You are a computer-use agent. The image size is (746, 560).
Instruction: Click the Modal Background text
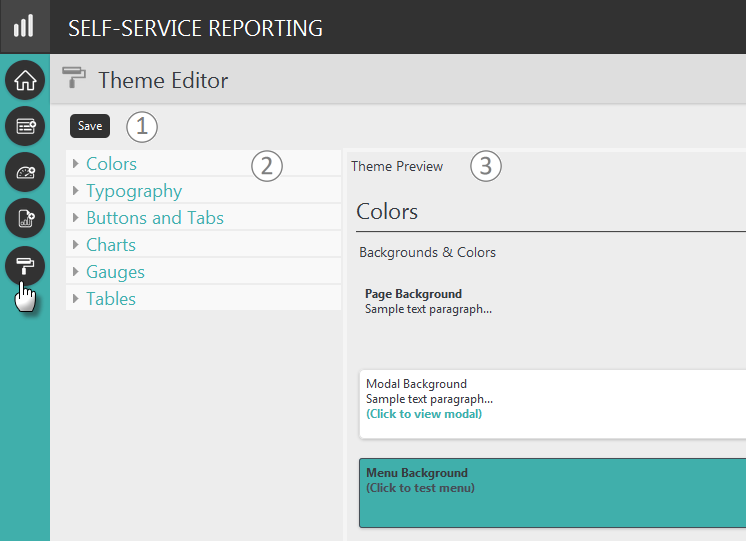[x=416, y=383]
